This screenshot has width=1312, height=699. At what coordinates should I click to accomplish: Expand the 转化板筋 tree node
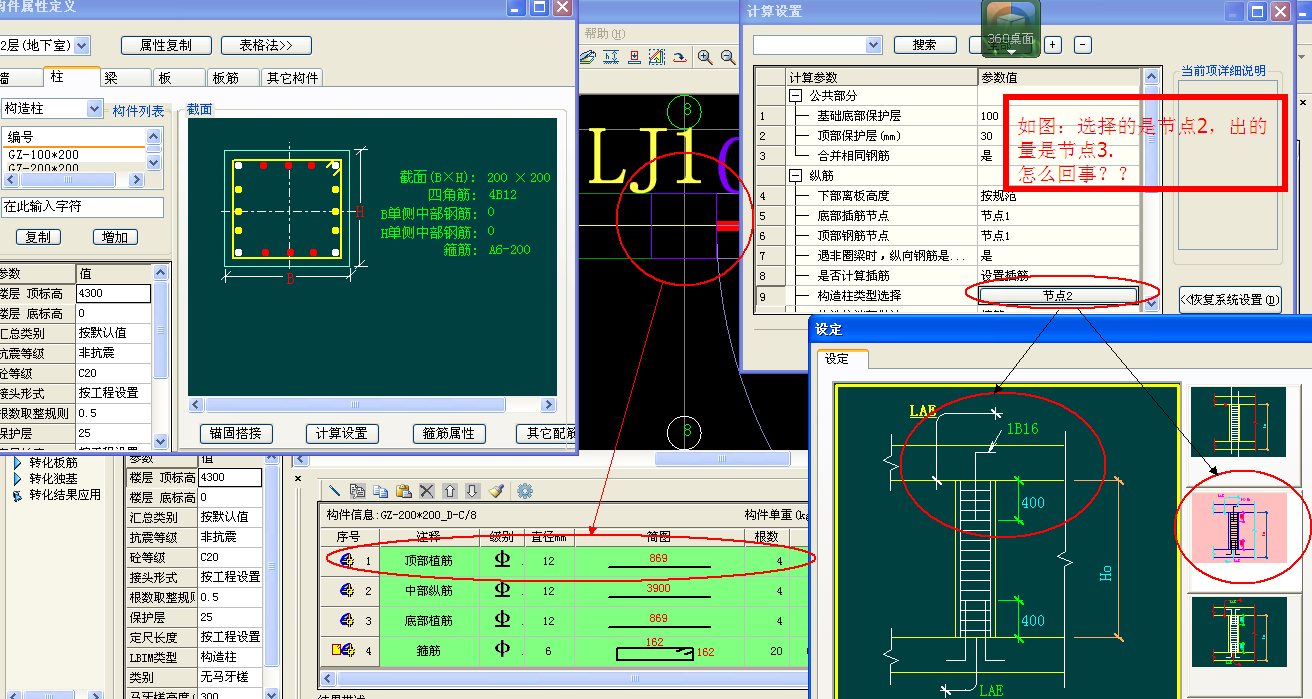tap(18, 462)
